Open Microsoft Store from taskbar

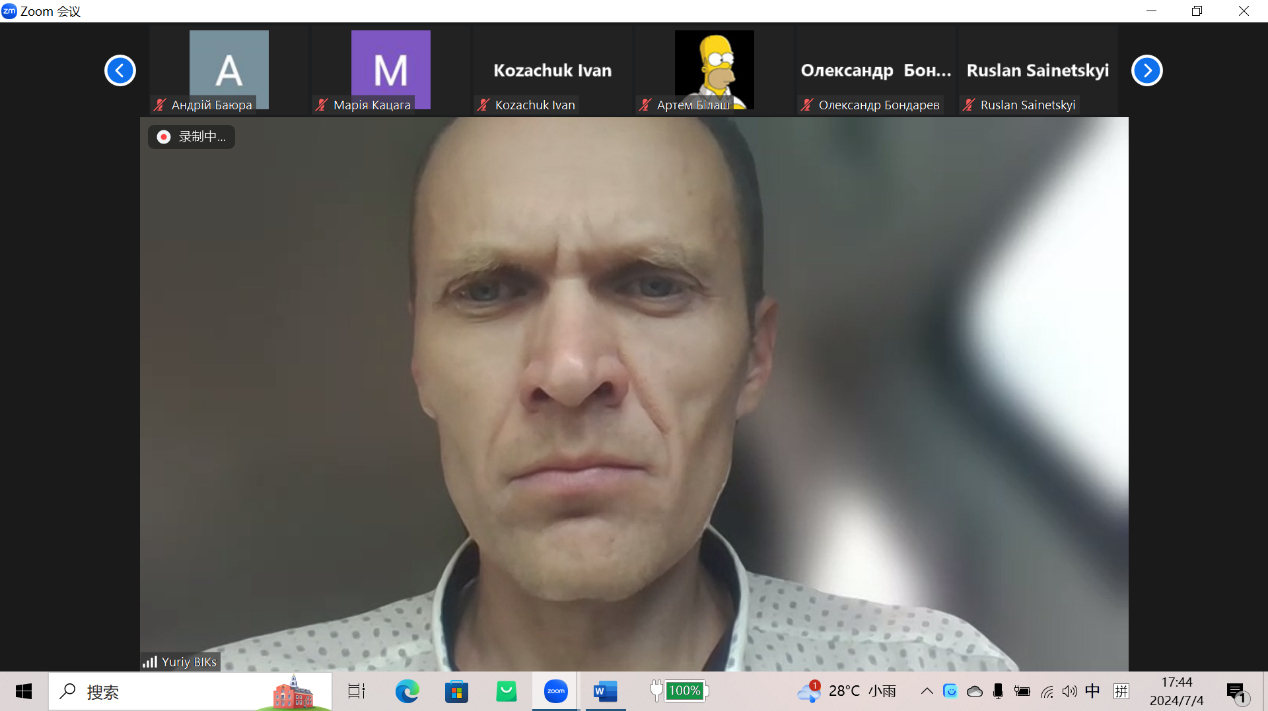pos(456,691)
